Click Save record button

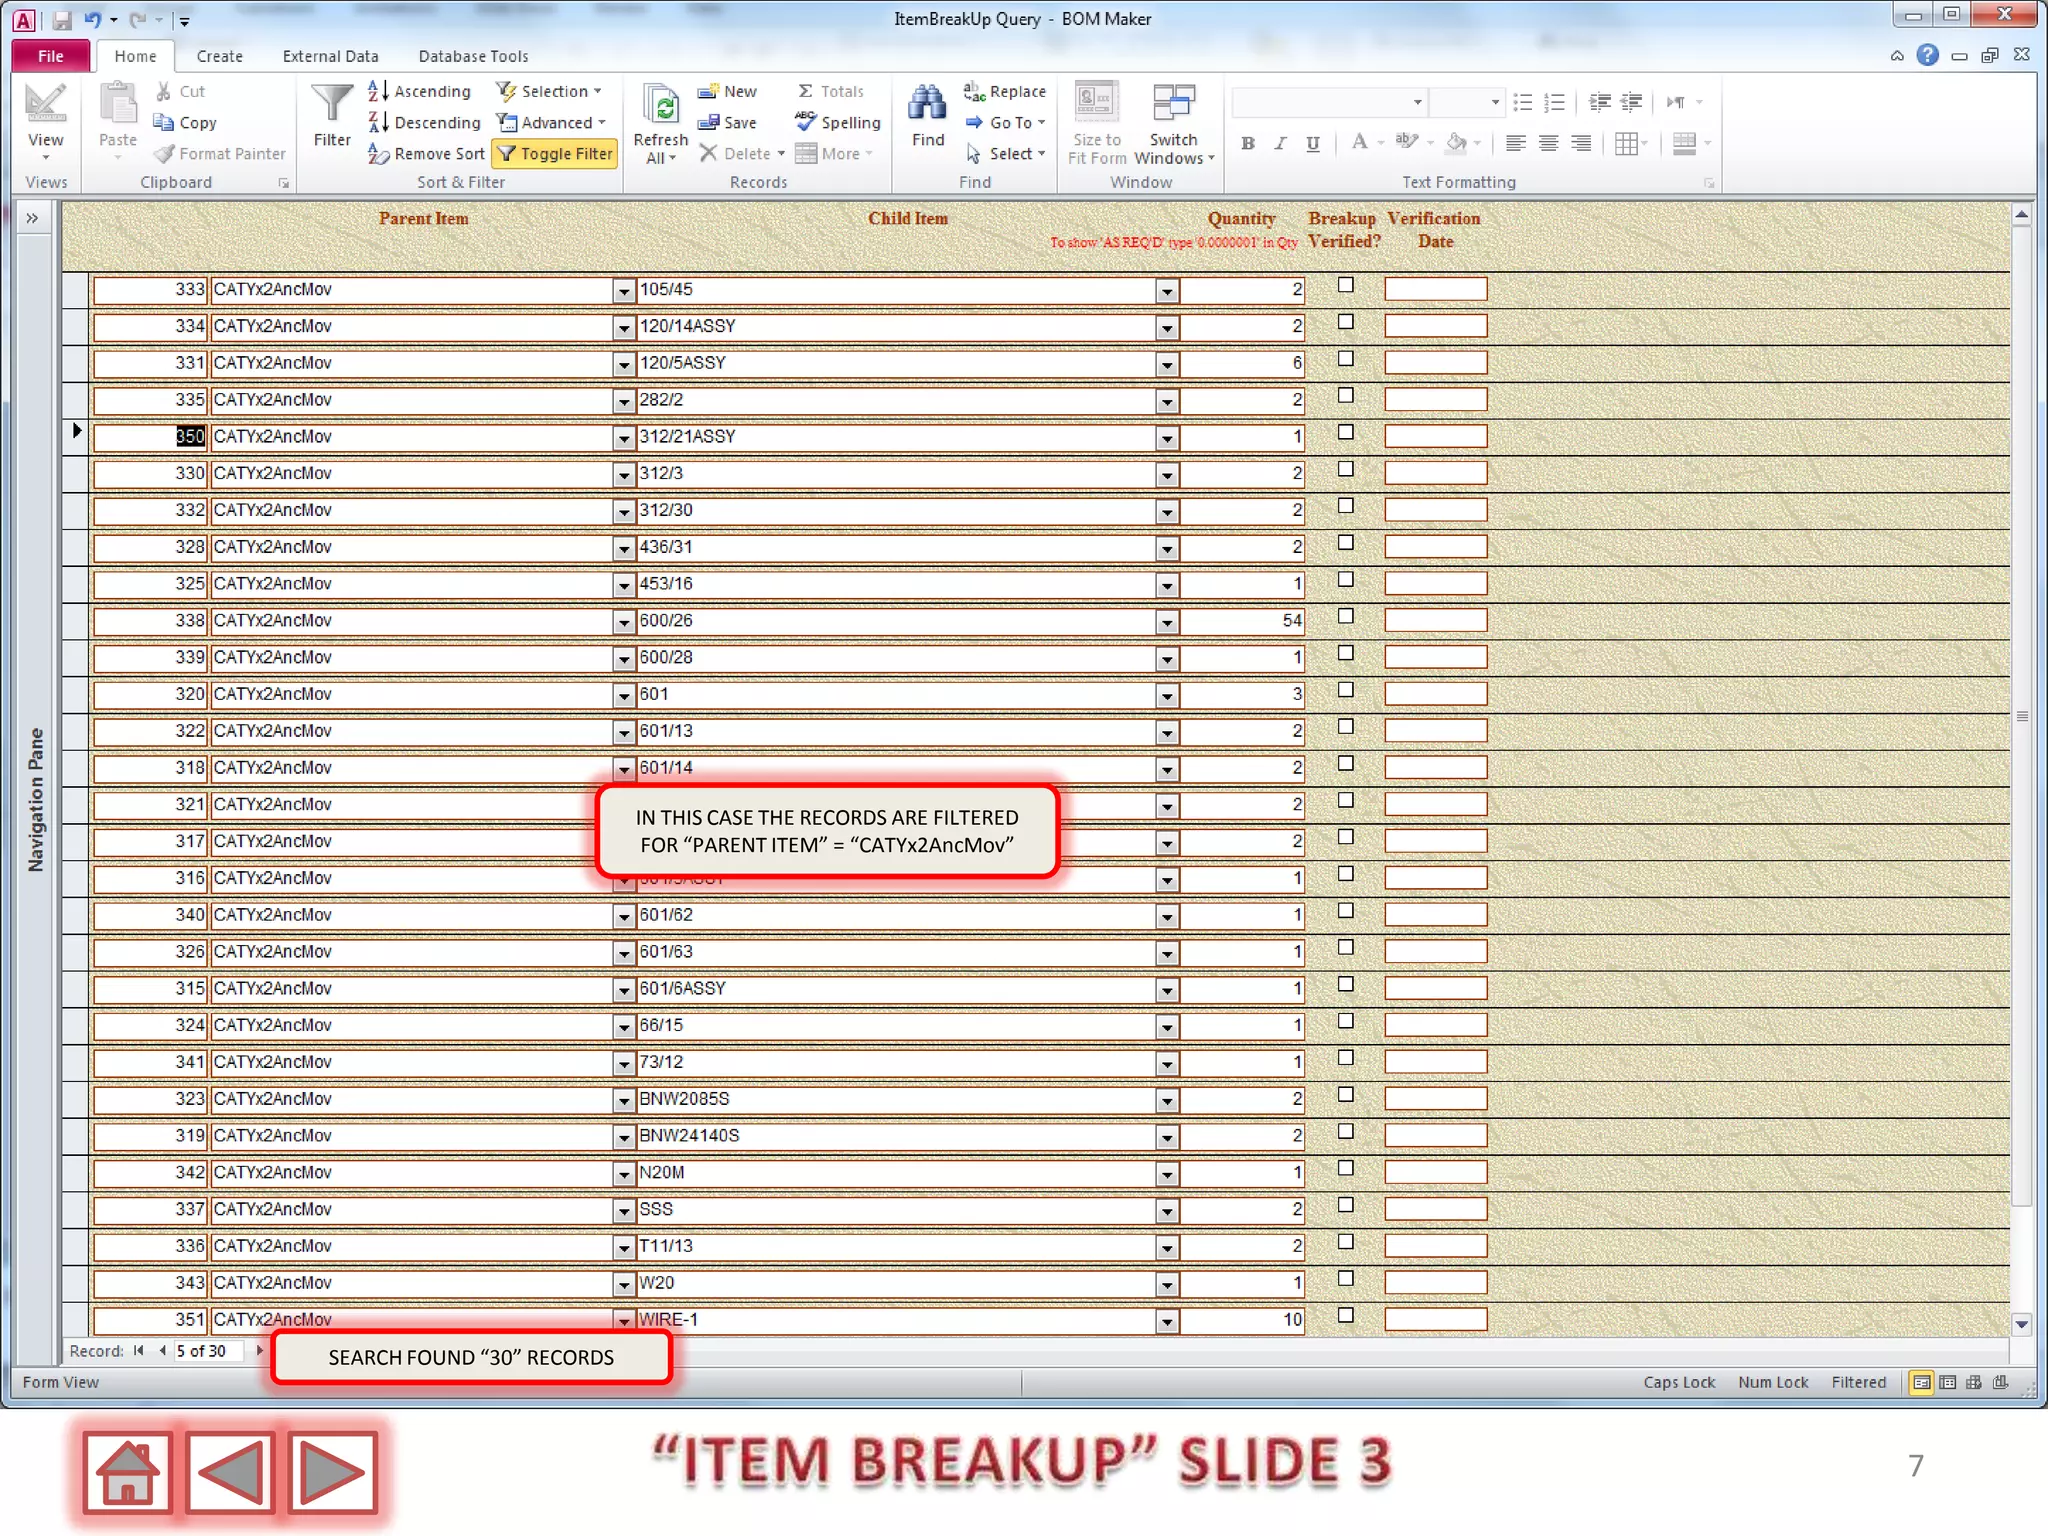[x=727, y=122]
